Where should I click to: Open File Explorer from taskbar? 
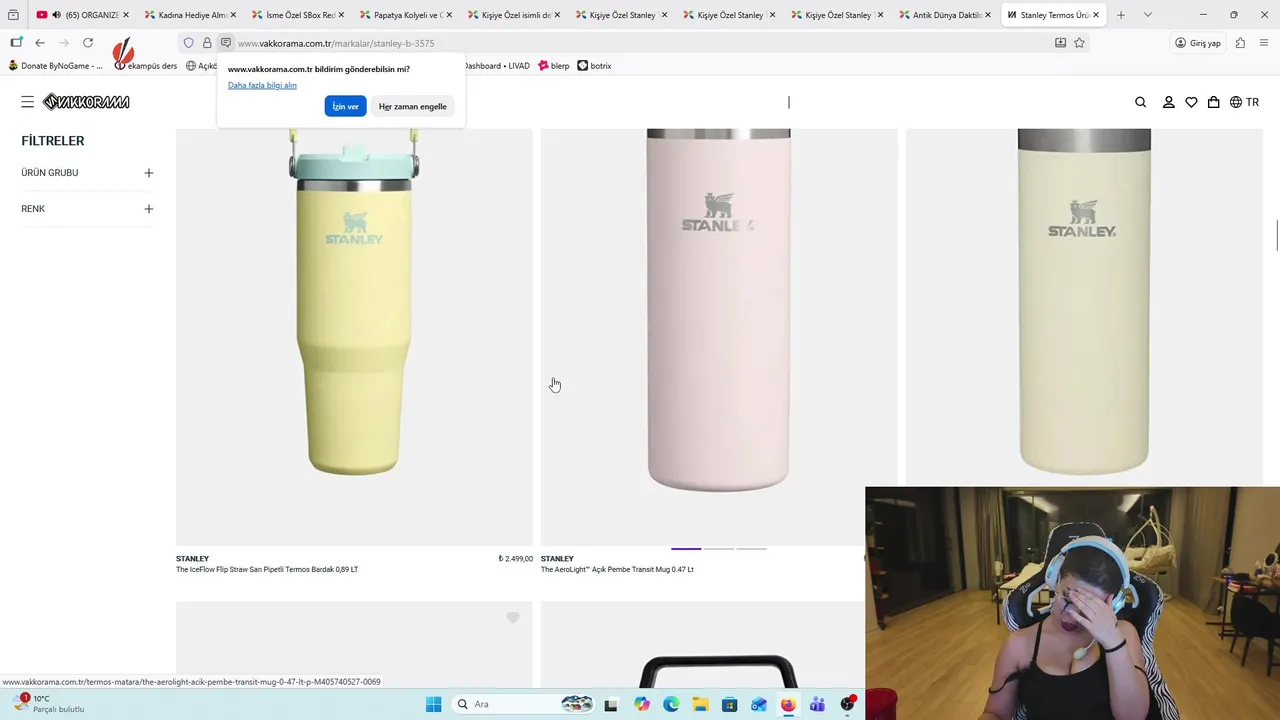tap(700, 704)
